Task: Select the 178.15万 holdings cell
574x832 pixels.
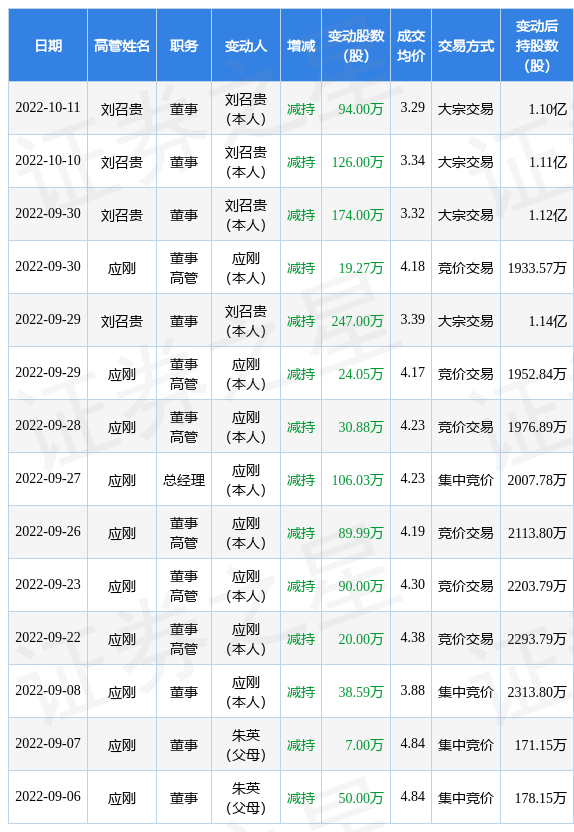Action: pyautogui.click(x=541, y=798)
